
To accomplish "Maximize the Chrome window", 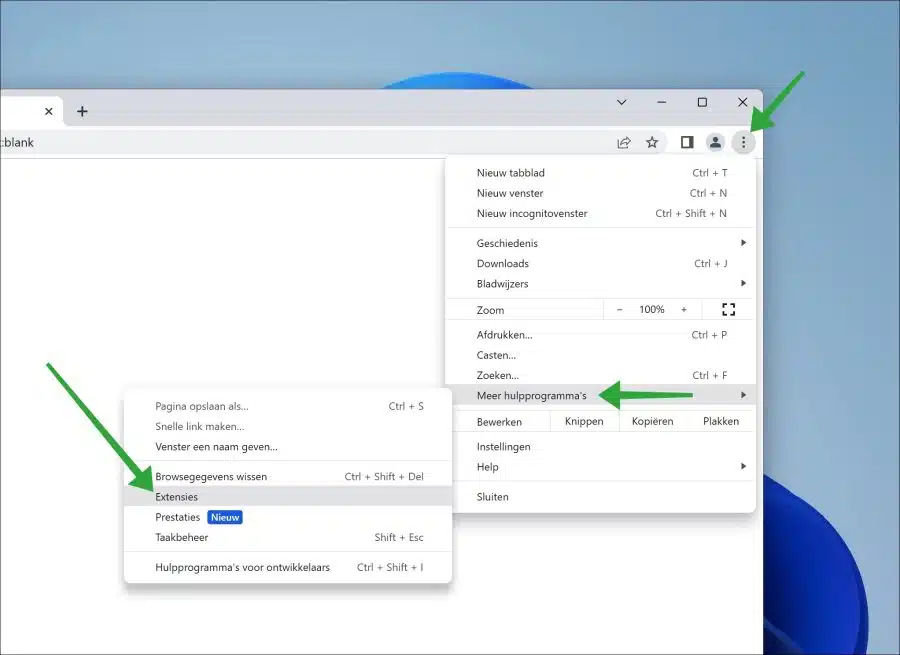I will 702,102.
